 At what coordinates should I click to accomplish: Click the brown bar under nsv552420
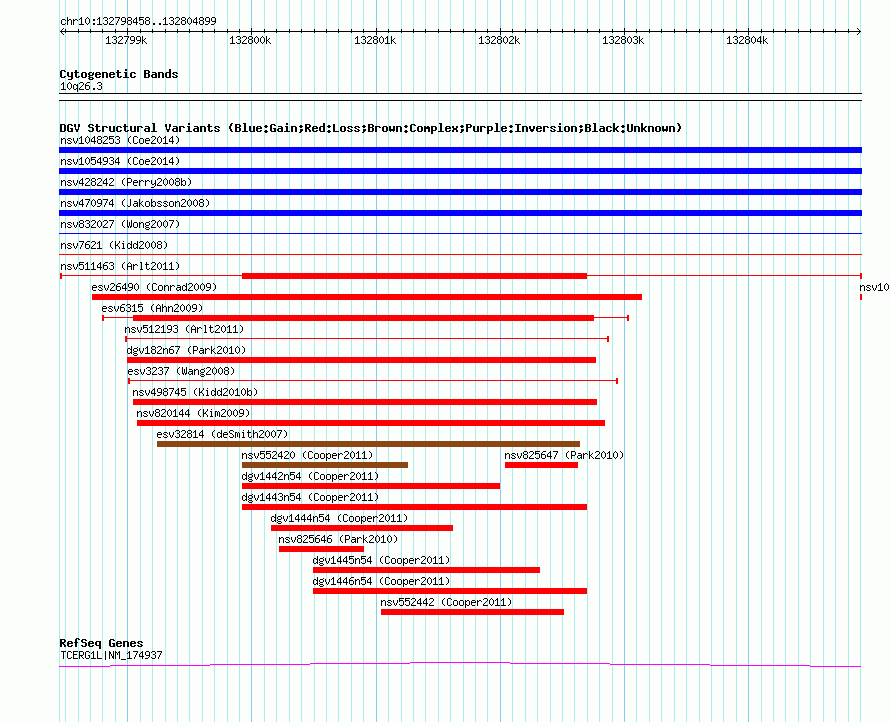pos(325,465)
